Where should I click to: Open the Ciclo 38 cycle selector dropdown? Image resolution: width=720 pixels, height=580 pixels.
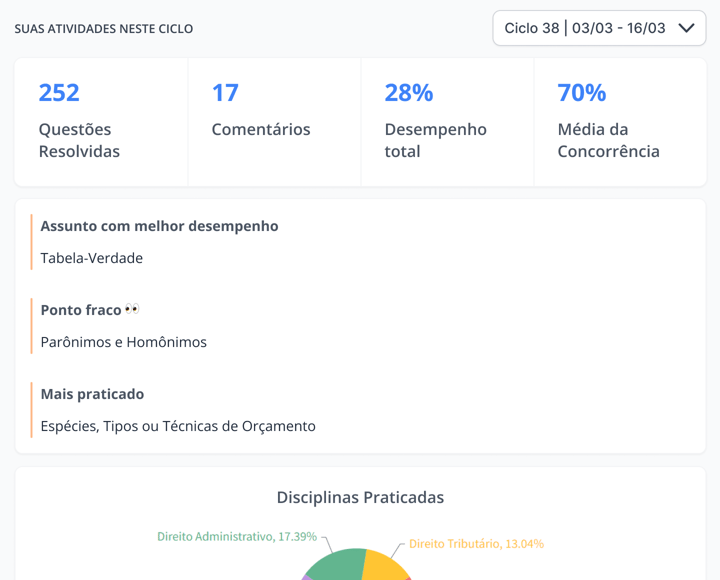point(598,28)
